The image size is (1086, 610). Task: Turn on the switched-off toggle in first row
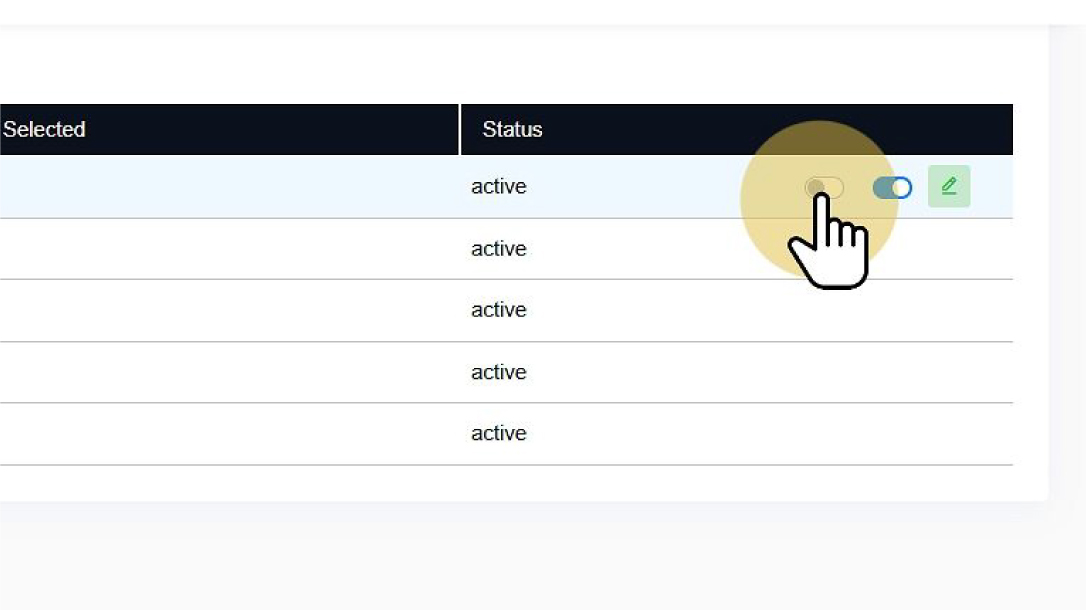coord(825,187)
